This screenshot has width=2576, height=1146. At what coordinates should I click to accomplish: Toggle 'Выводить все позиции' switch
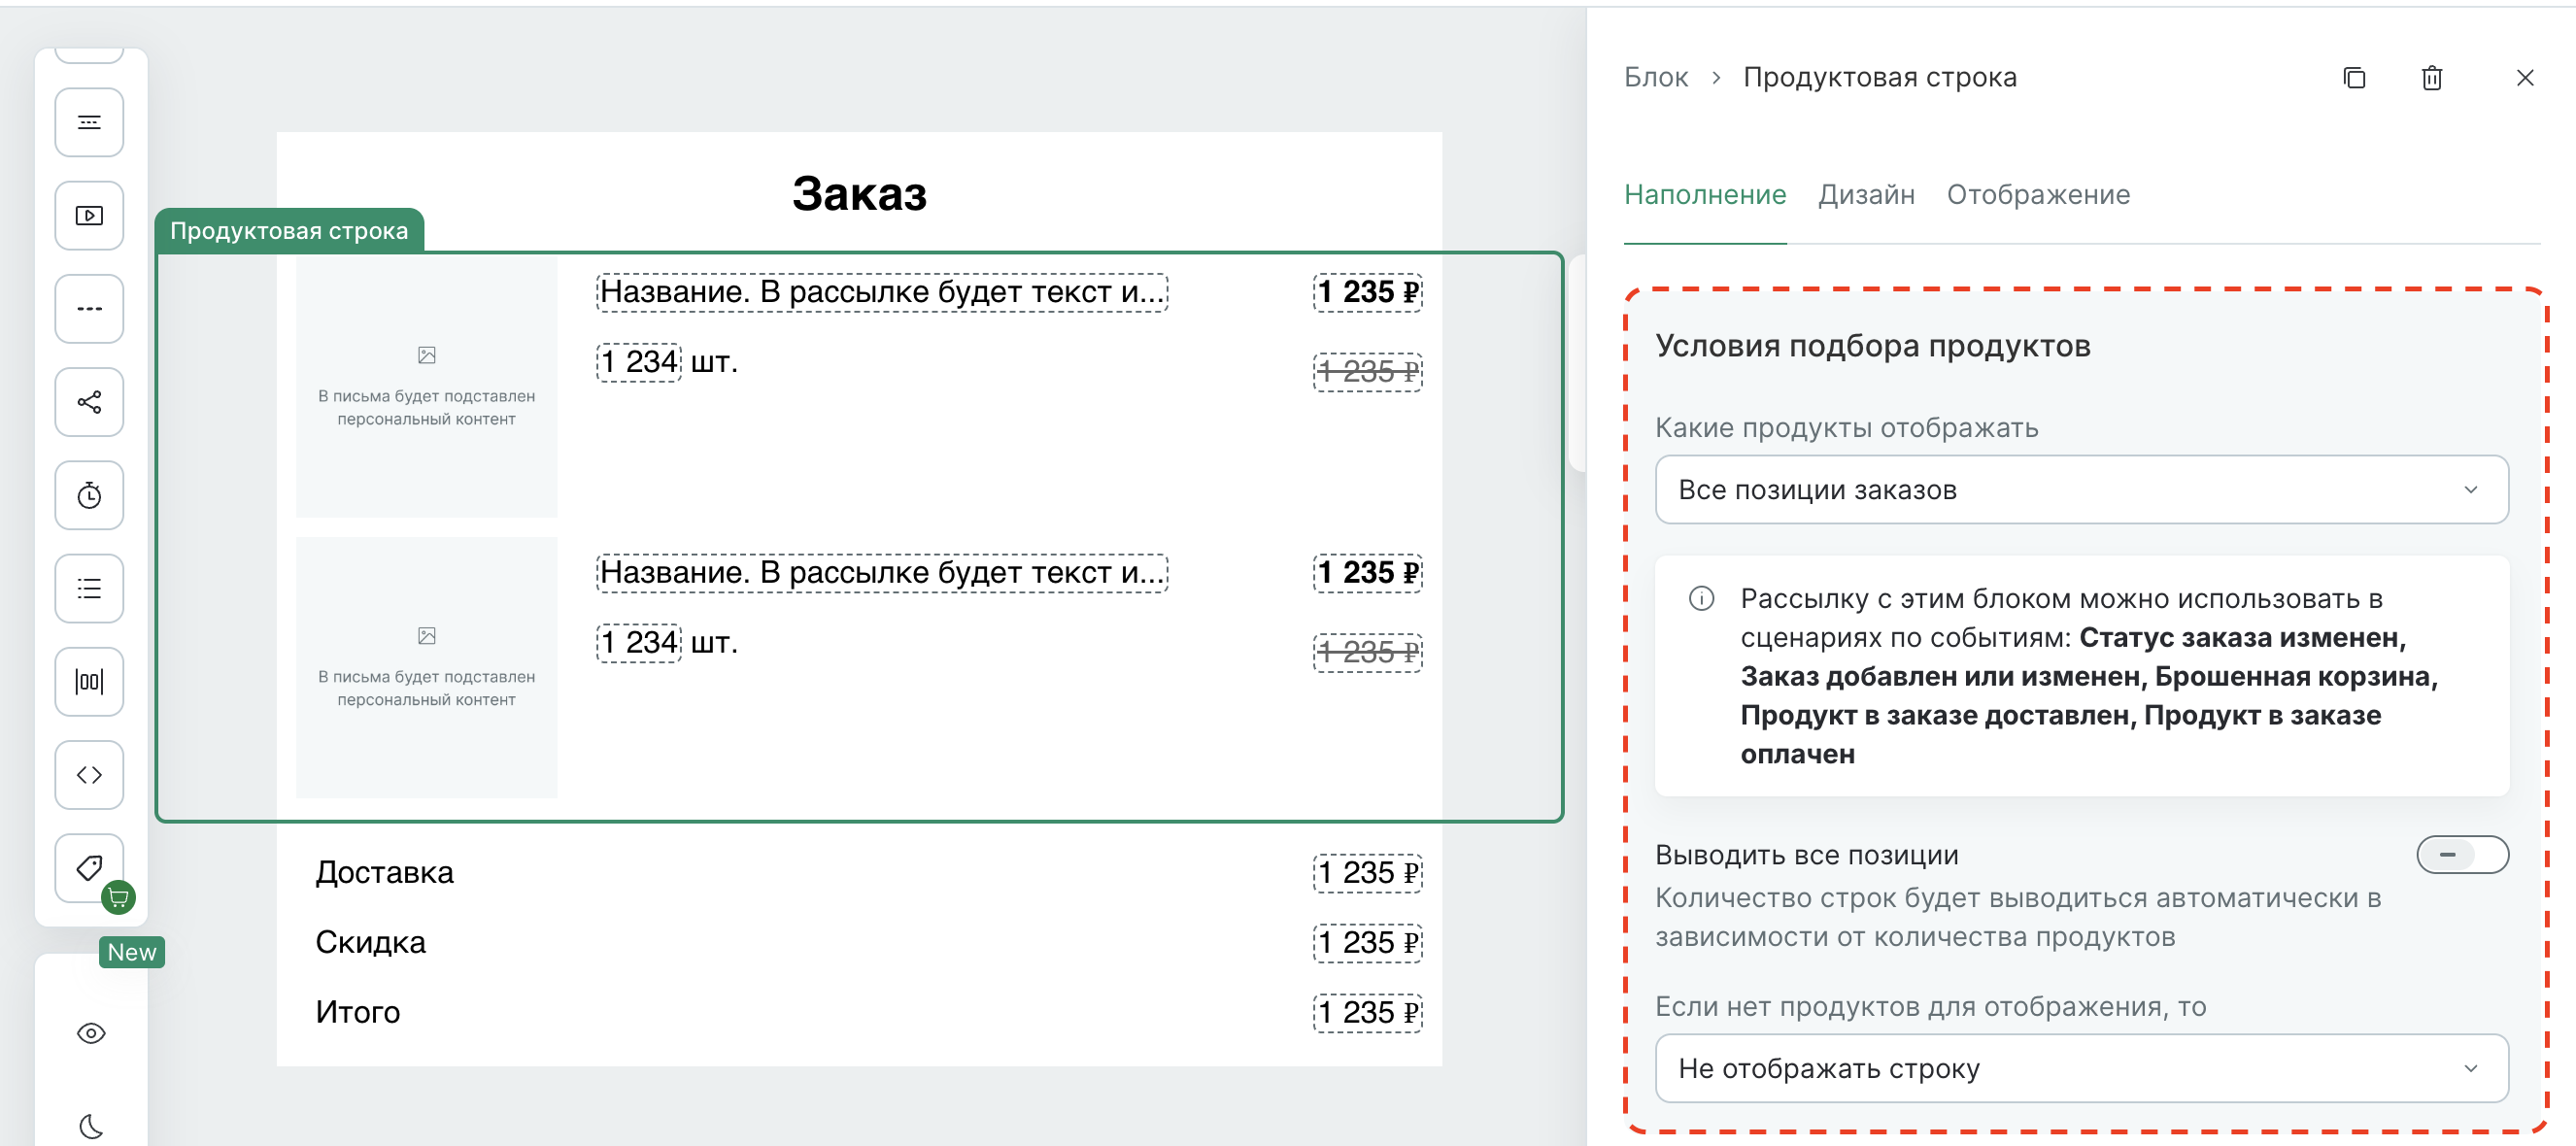click(x=2462, y=854)
